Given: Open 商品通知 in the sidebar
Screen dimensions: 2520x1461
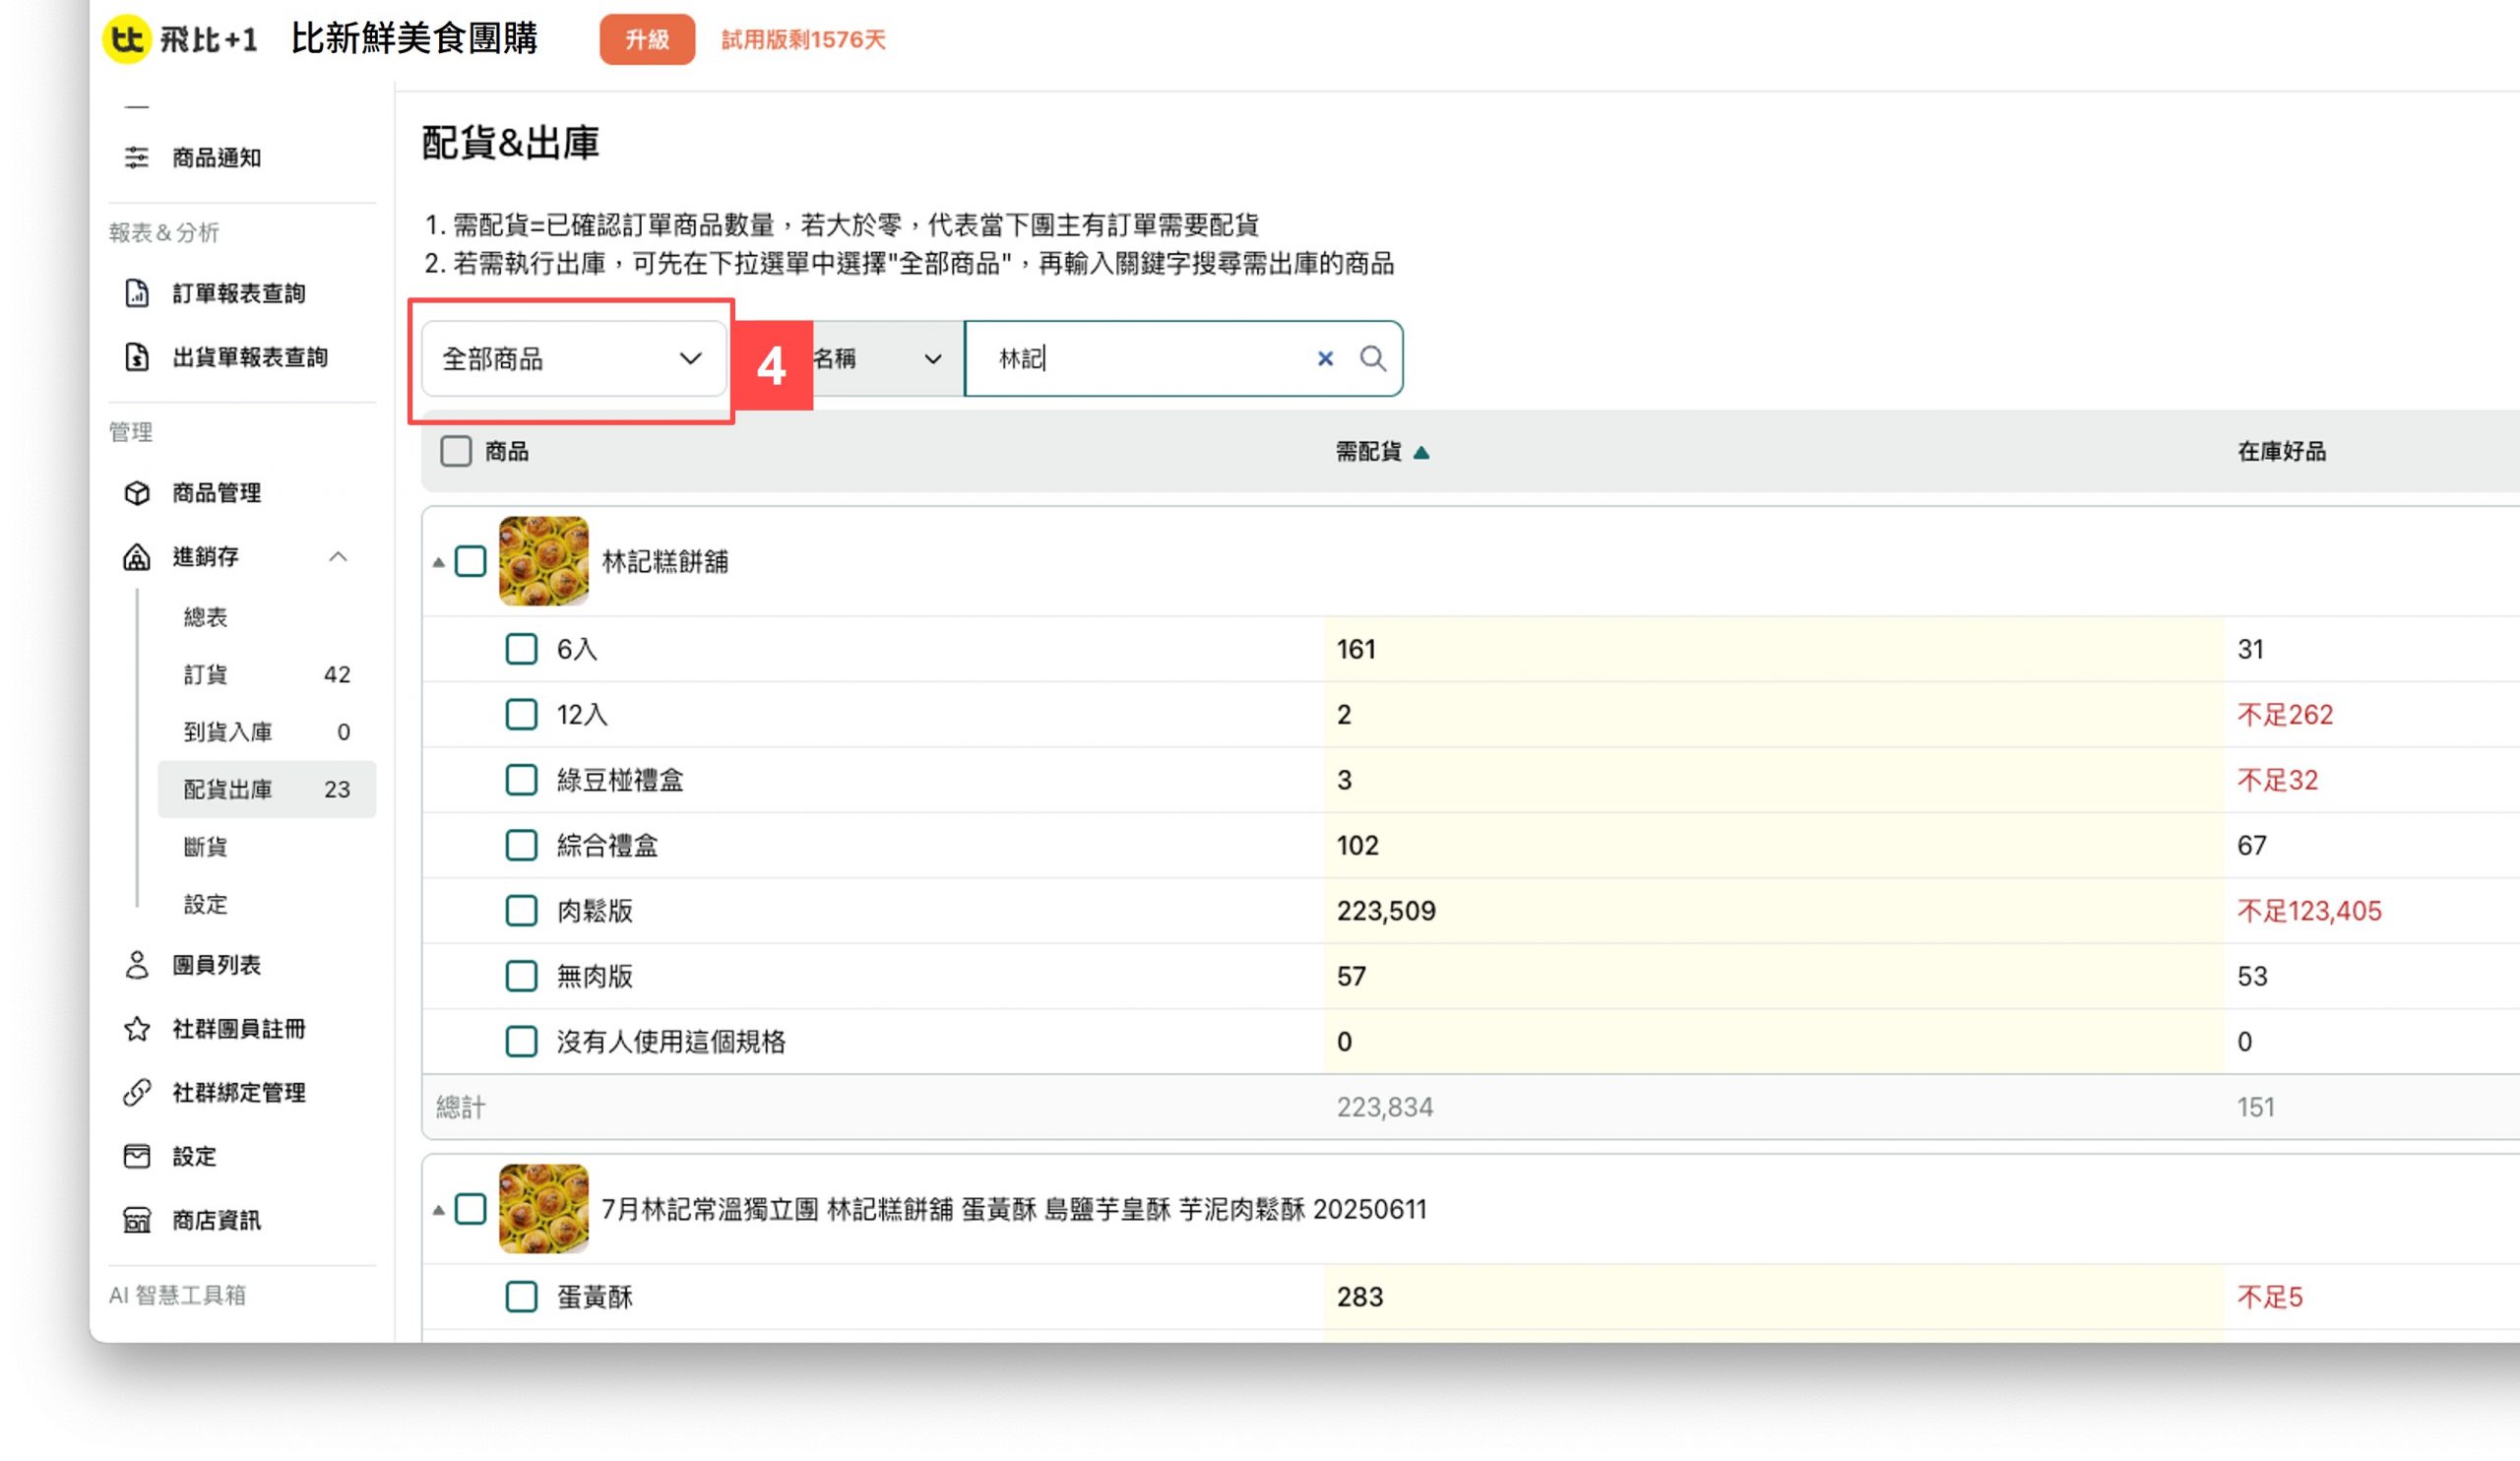Looking at the screenshot, I should (x=216, y=157).
